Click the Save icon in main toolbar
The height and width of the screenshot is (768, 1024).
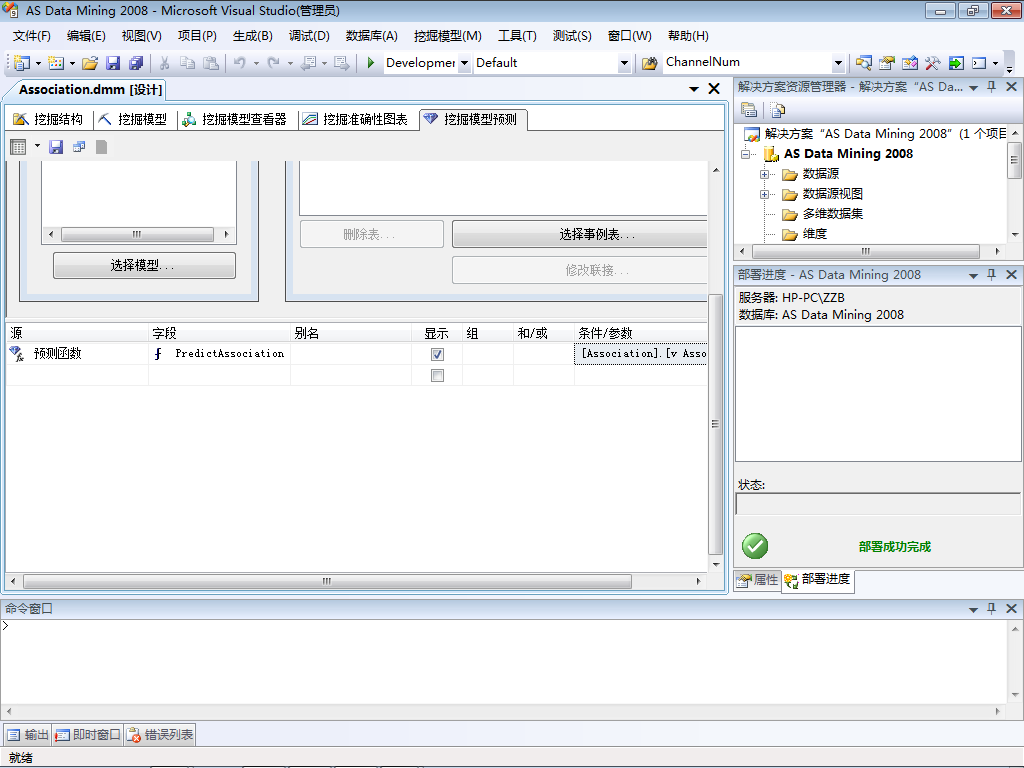click(113, 63)
